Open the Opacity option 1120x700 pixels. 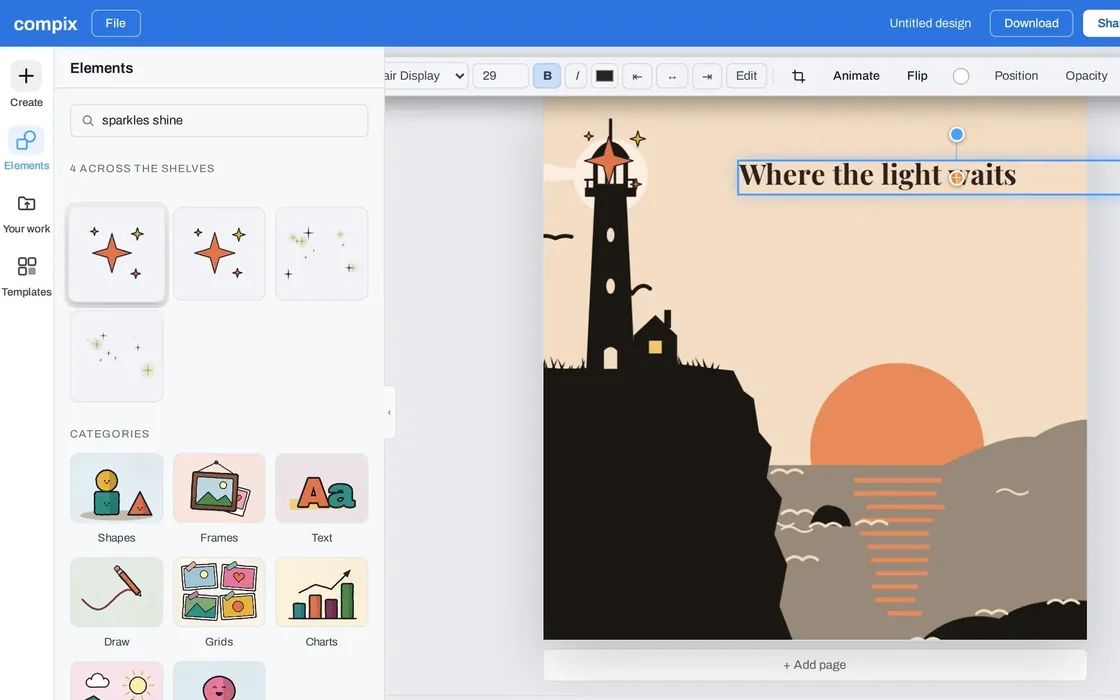(x=1086, y=76)
